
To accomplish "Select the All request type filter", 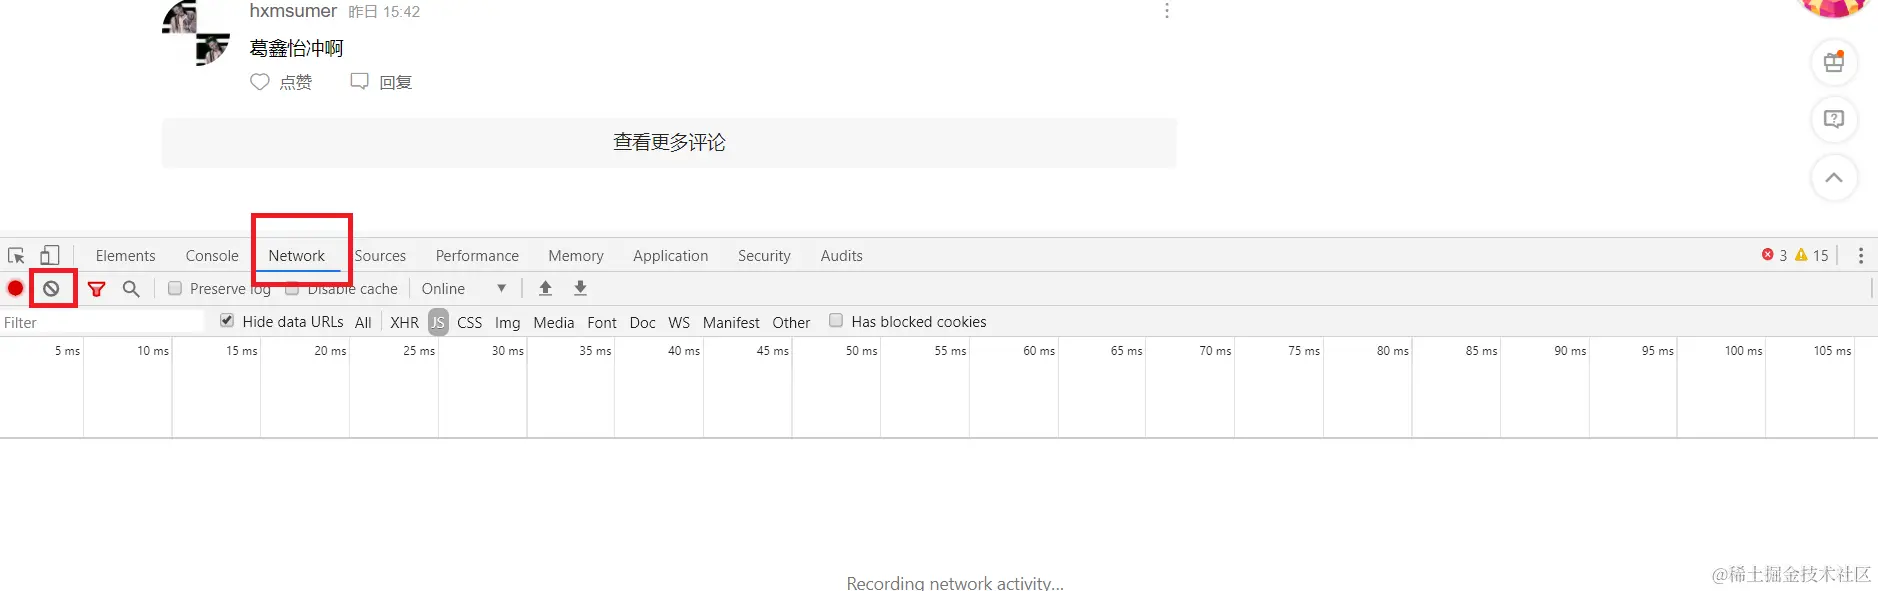I will [x=363, y=322].
